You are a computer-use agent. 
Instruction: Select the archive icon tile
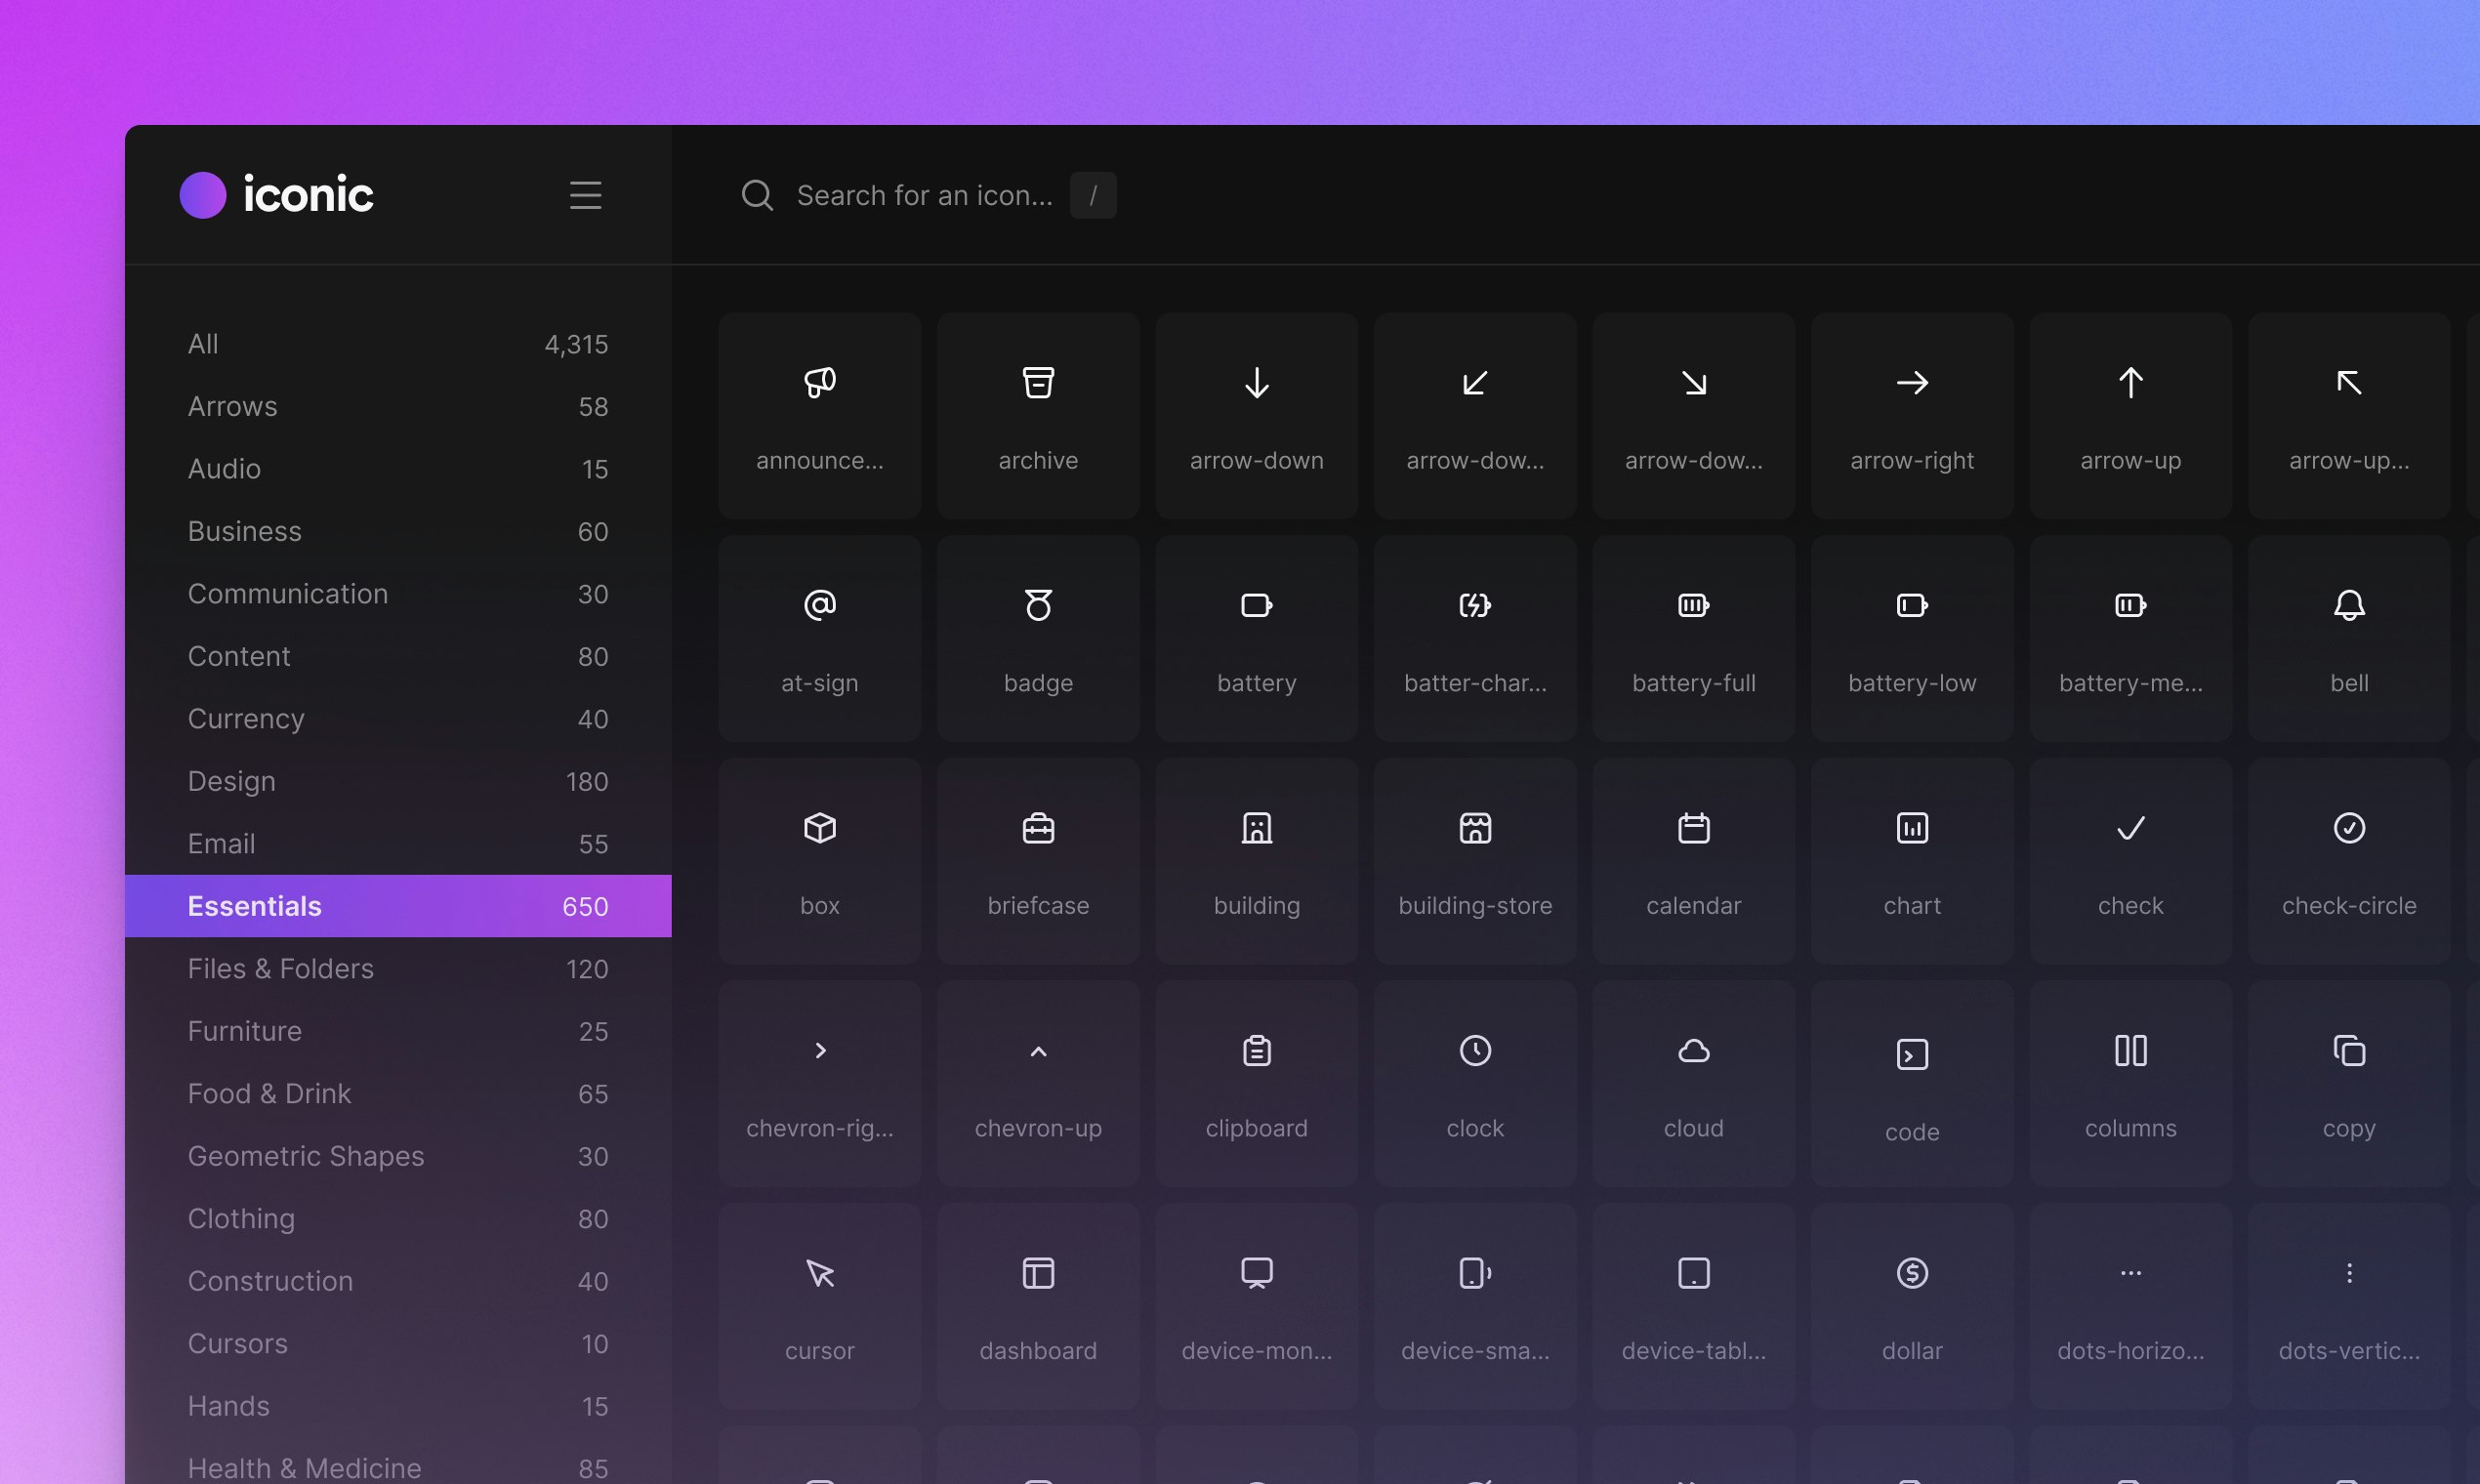click(1038, 415)
